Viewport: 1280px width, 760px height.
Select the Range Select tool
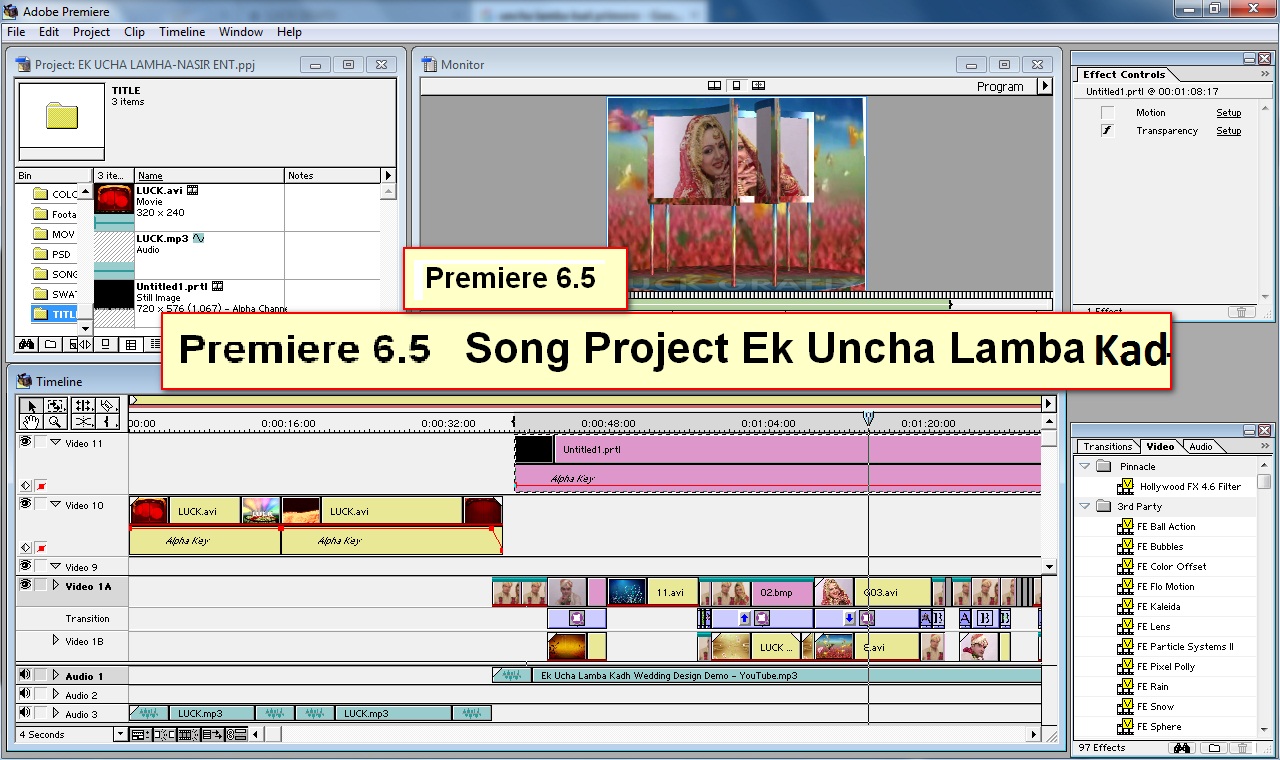(x=57, y=406)
